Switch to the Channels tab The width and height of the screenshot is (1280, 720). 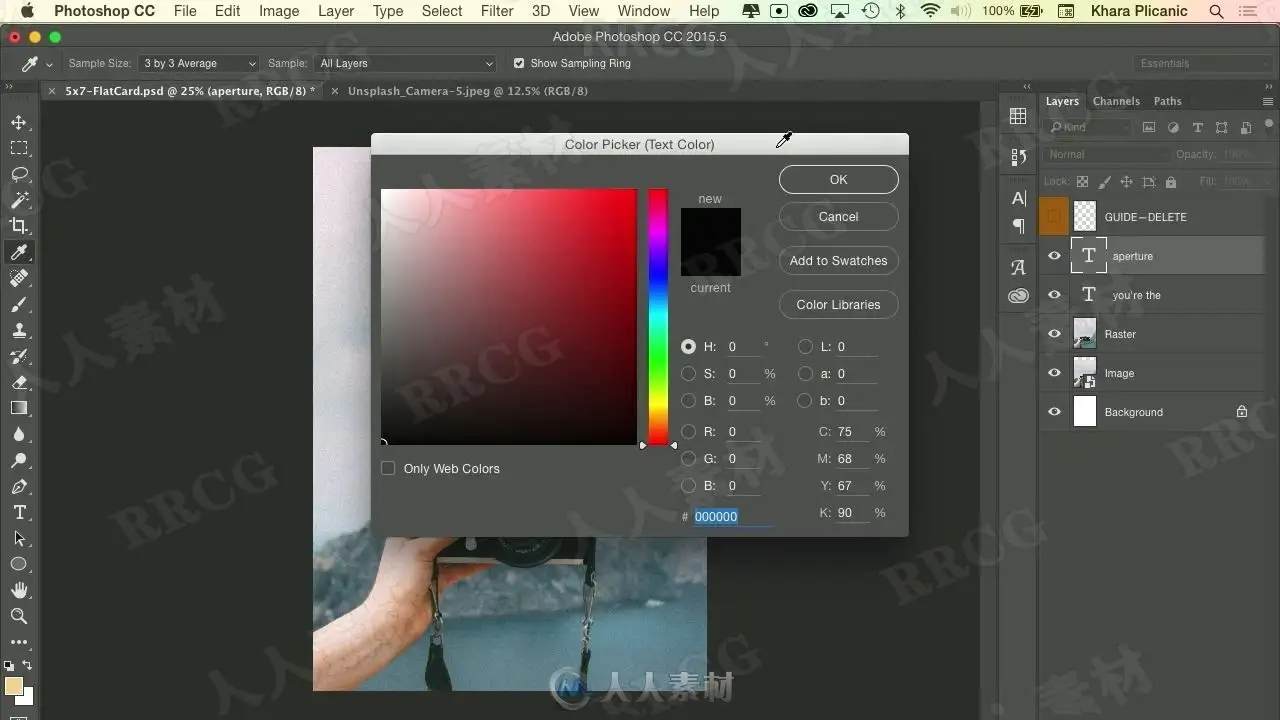click(1116, 101)
